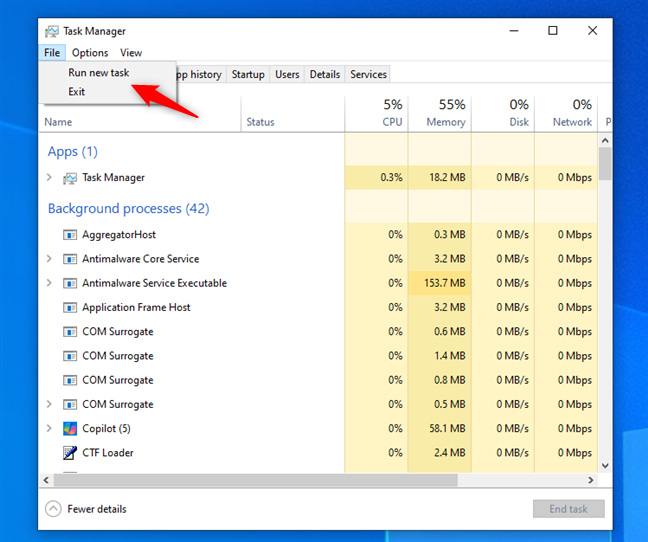Click the Antimalware Core Service icon

click(x=69, y=259)
